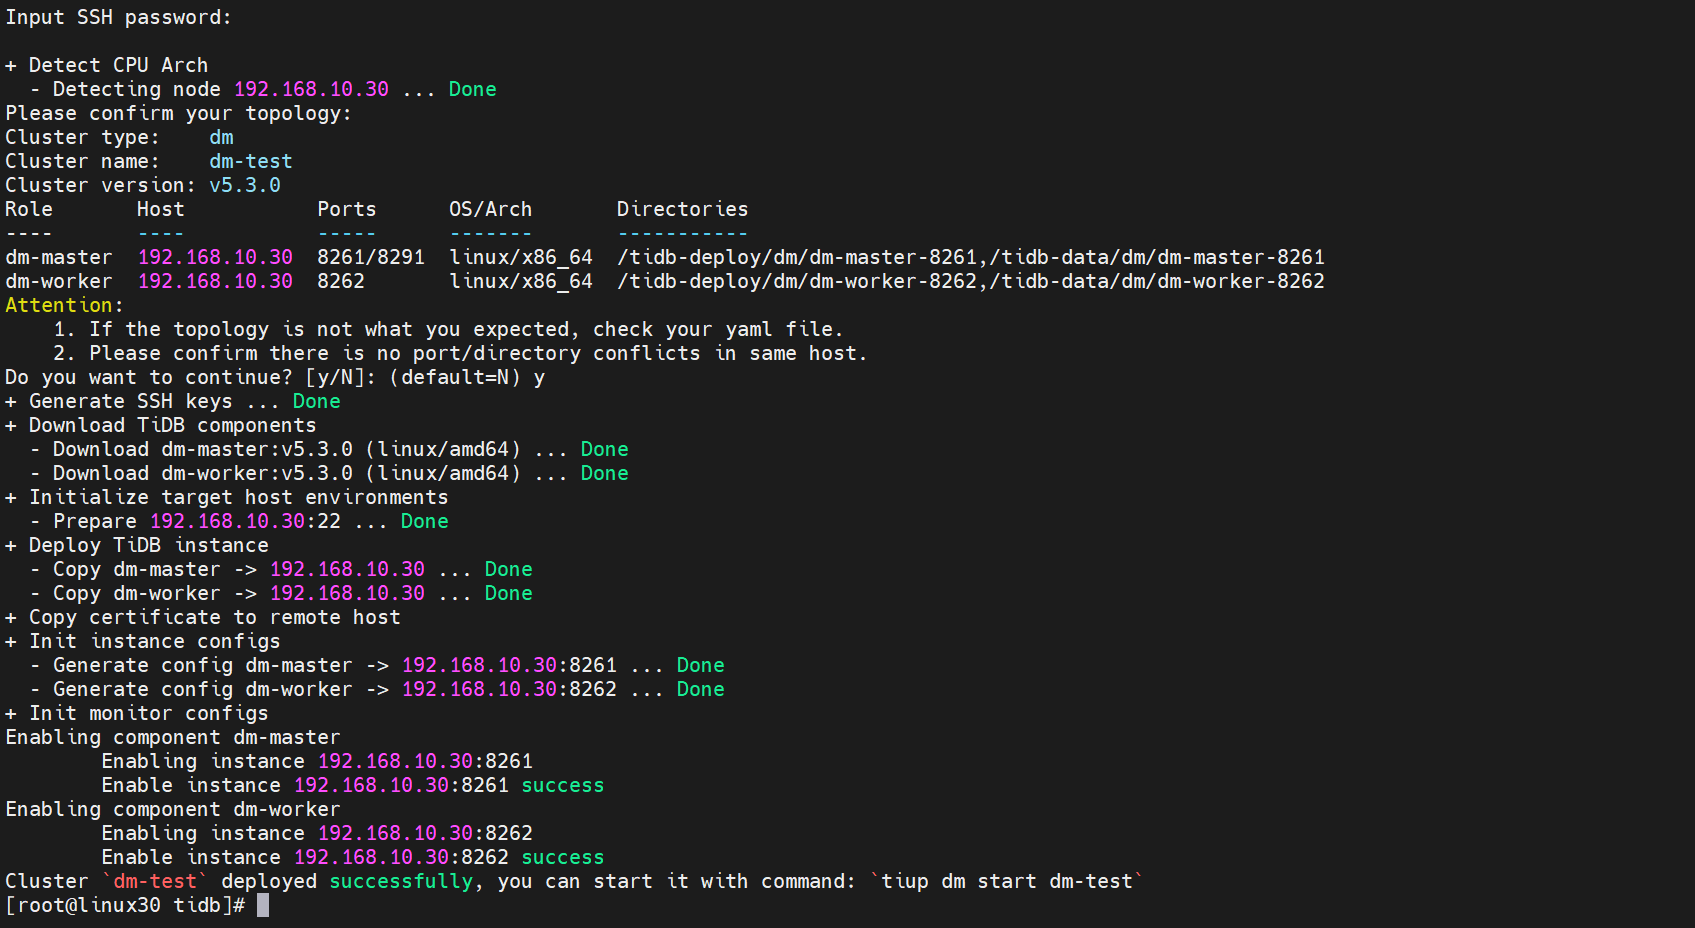Click the '+ Download TiDB components' line
Screen dimensions: 1695x928
coord(161,425)
